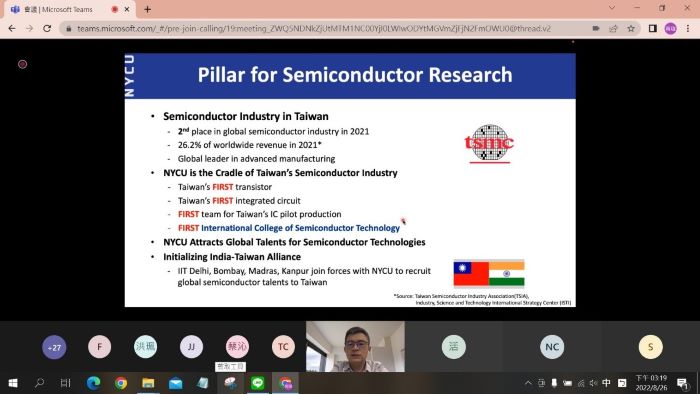
Task: Expand the tab search chevron
Action: [x=612, y=8]
